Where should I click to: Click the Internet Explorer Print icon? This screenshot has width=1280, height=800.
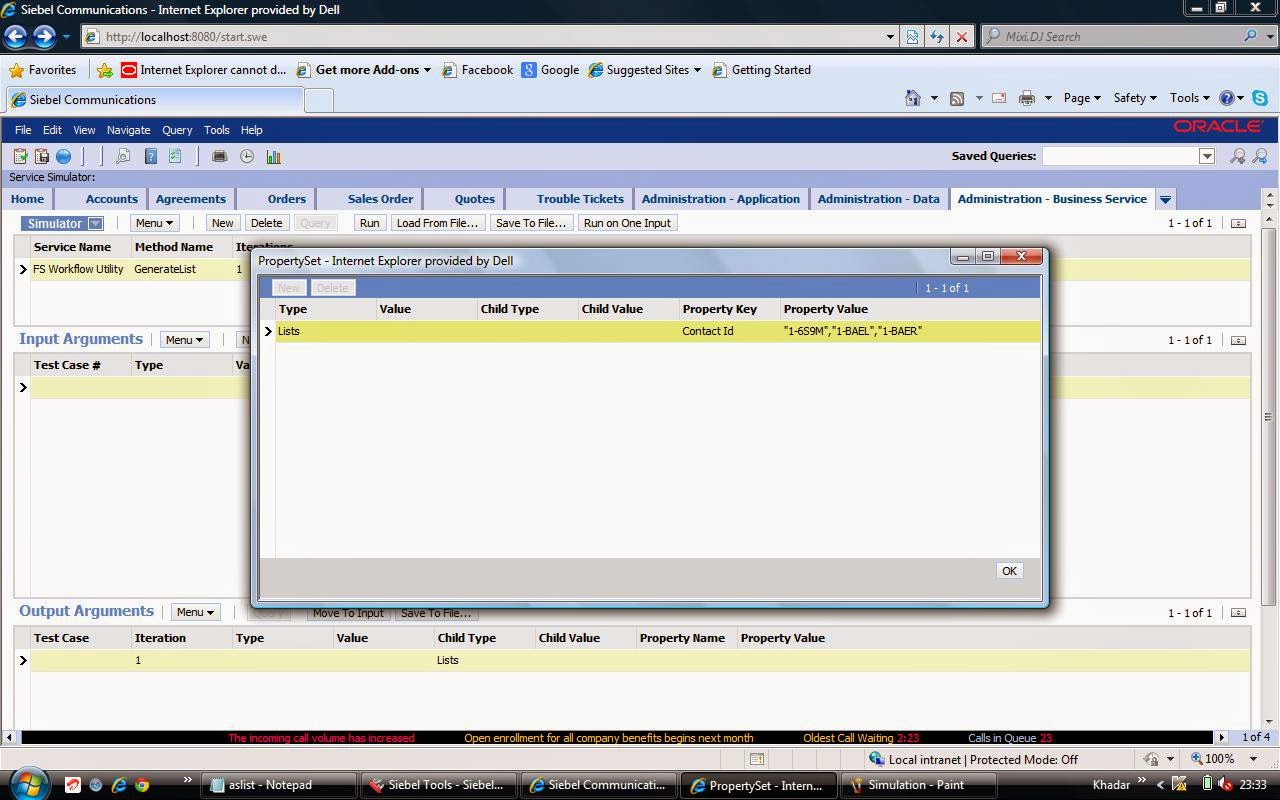pyautogui.click(x=1027, y=98)
